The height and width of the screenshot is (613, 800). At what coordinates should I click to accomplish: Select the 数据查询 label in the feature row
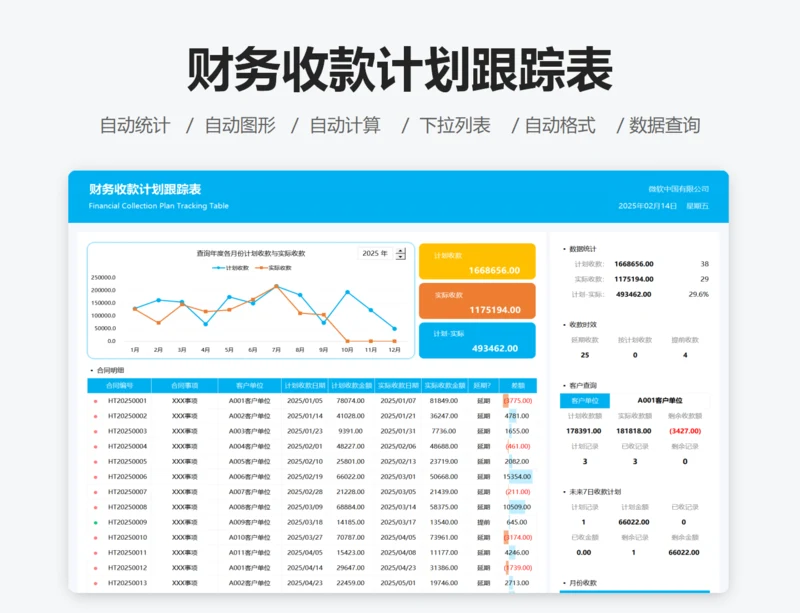[x=666, y=126]
